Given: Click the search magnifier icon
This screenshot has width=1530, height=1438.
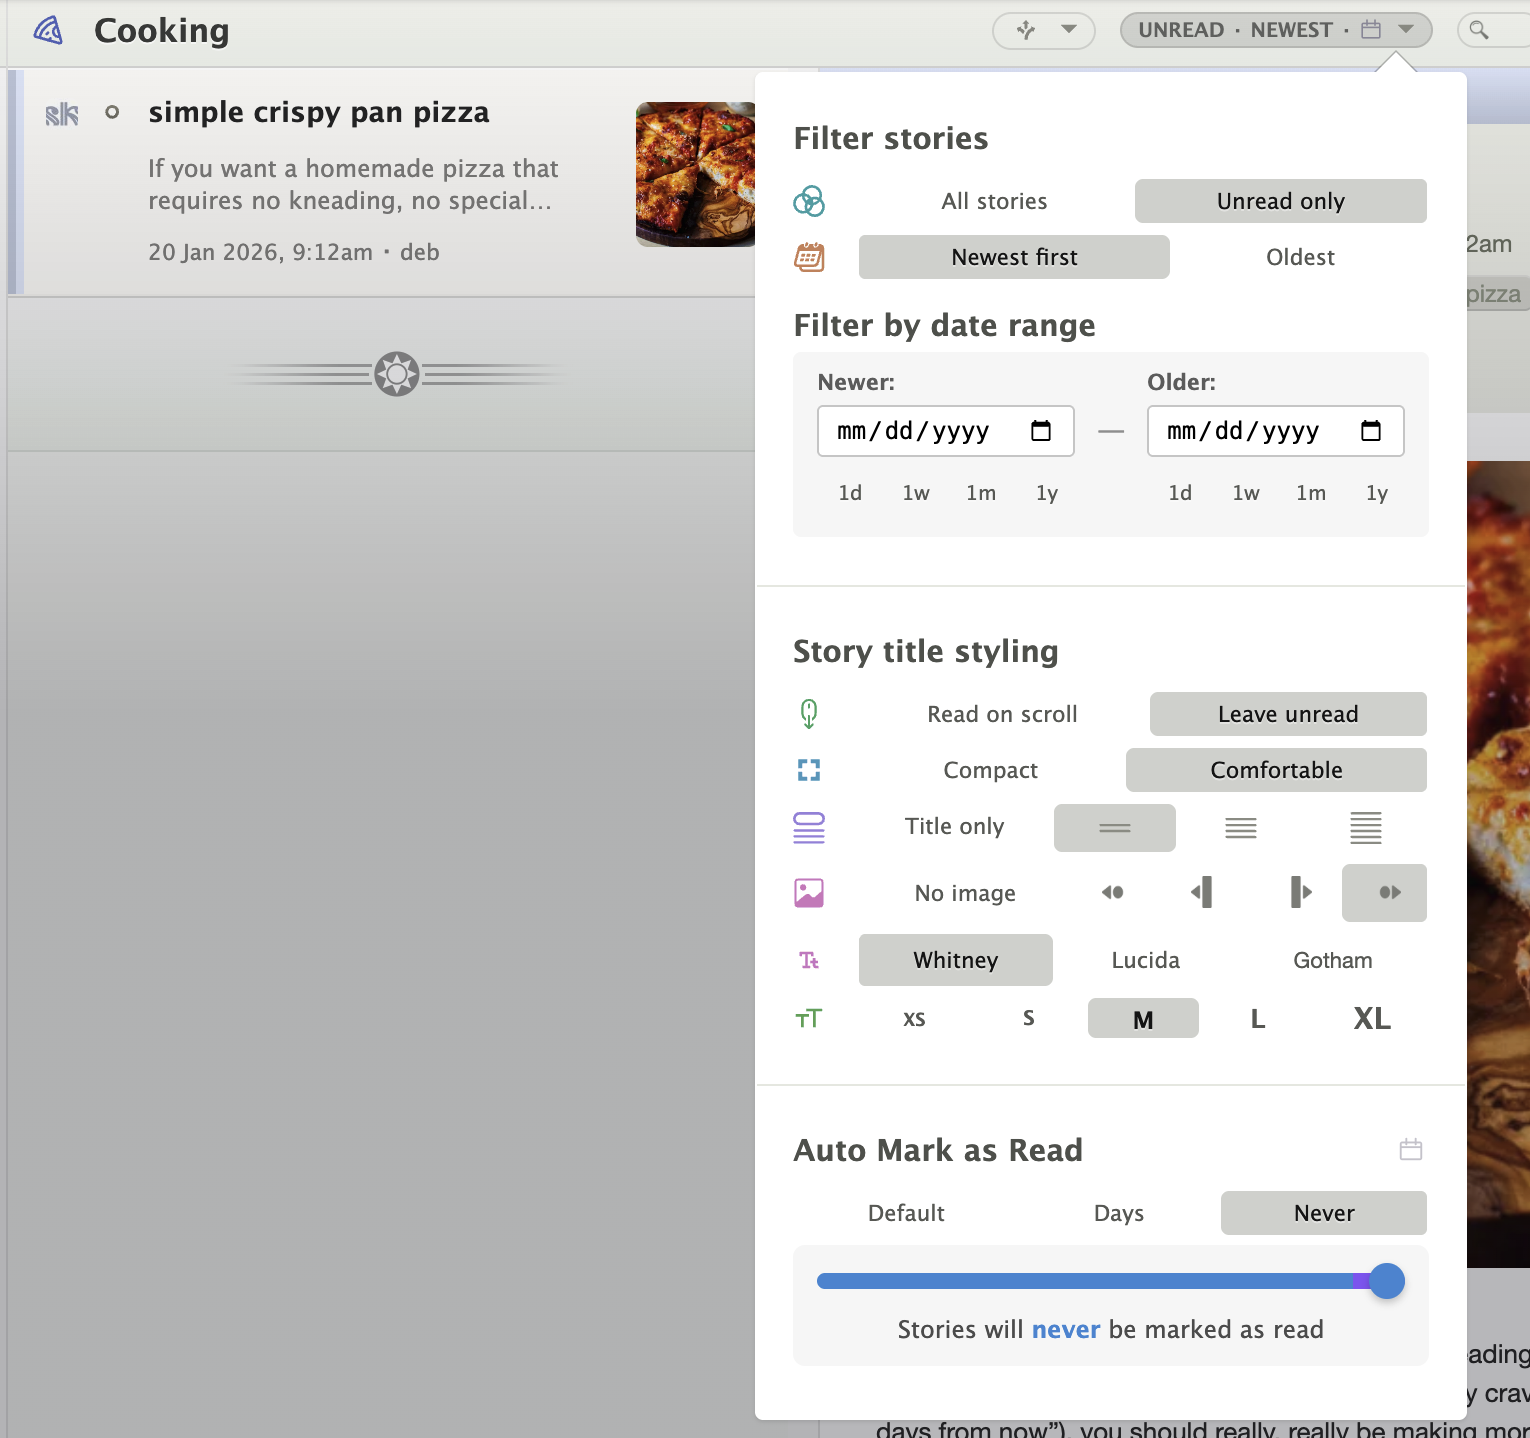Looking at the screenshot, I should (x=1478, y=30).
